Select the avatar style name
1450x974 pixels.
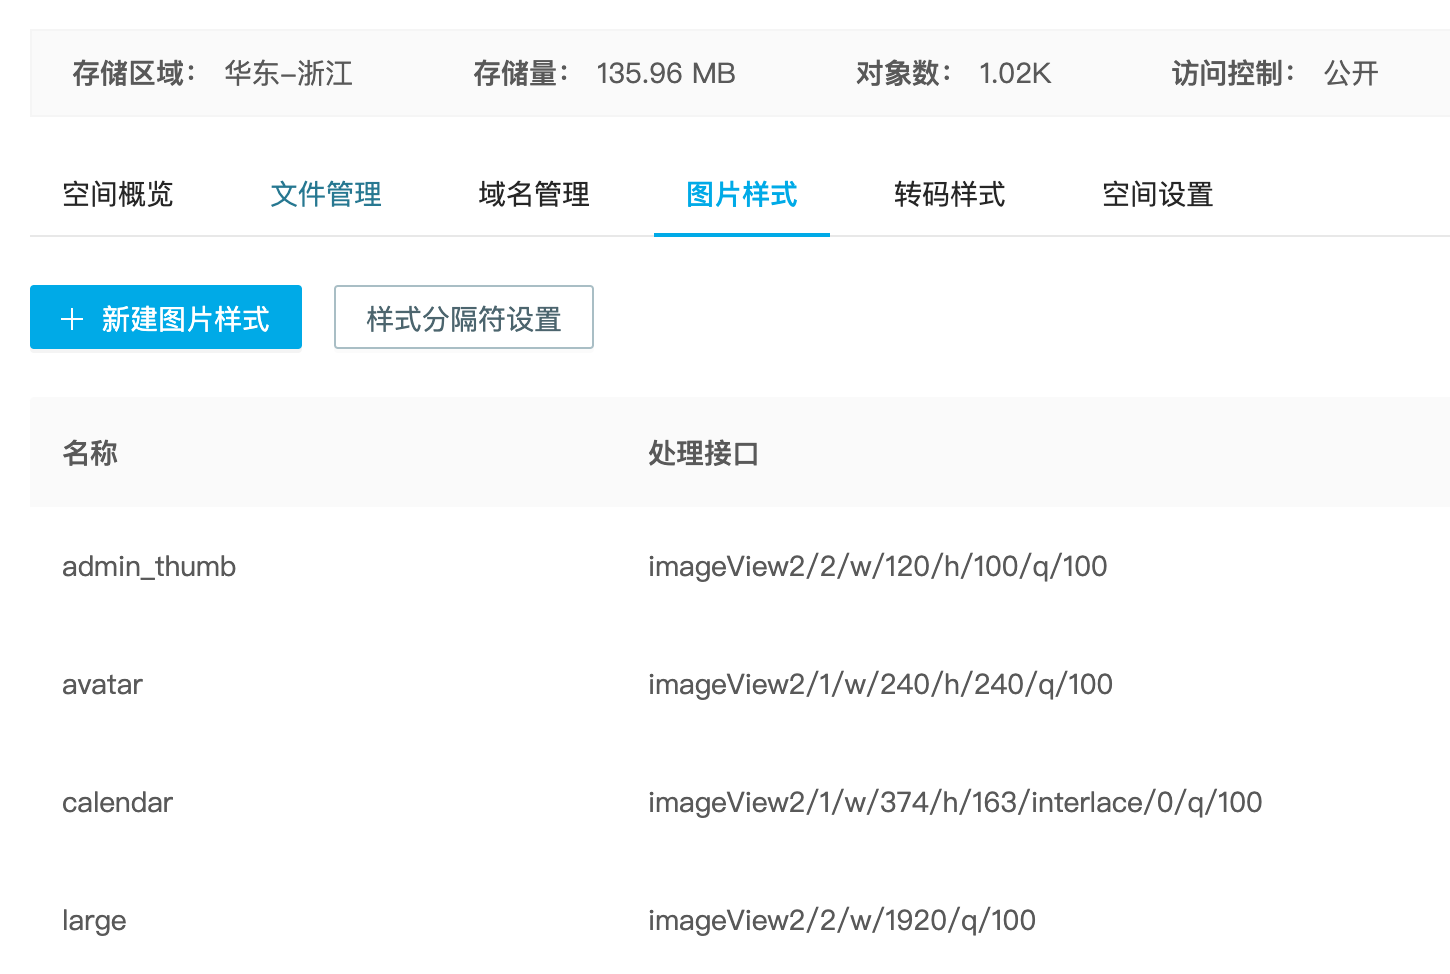pos(102,685)
